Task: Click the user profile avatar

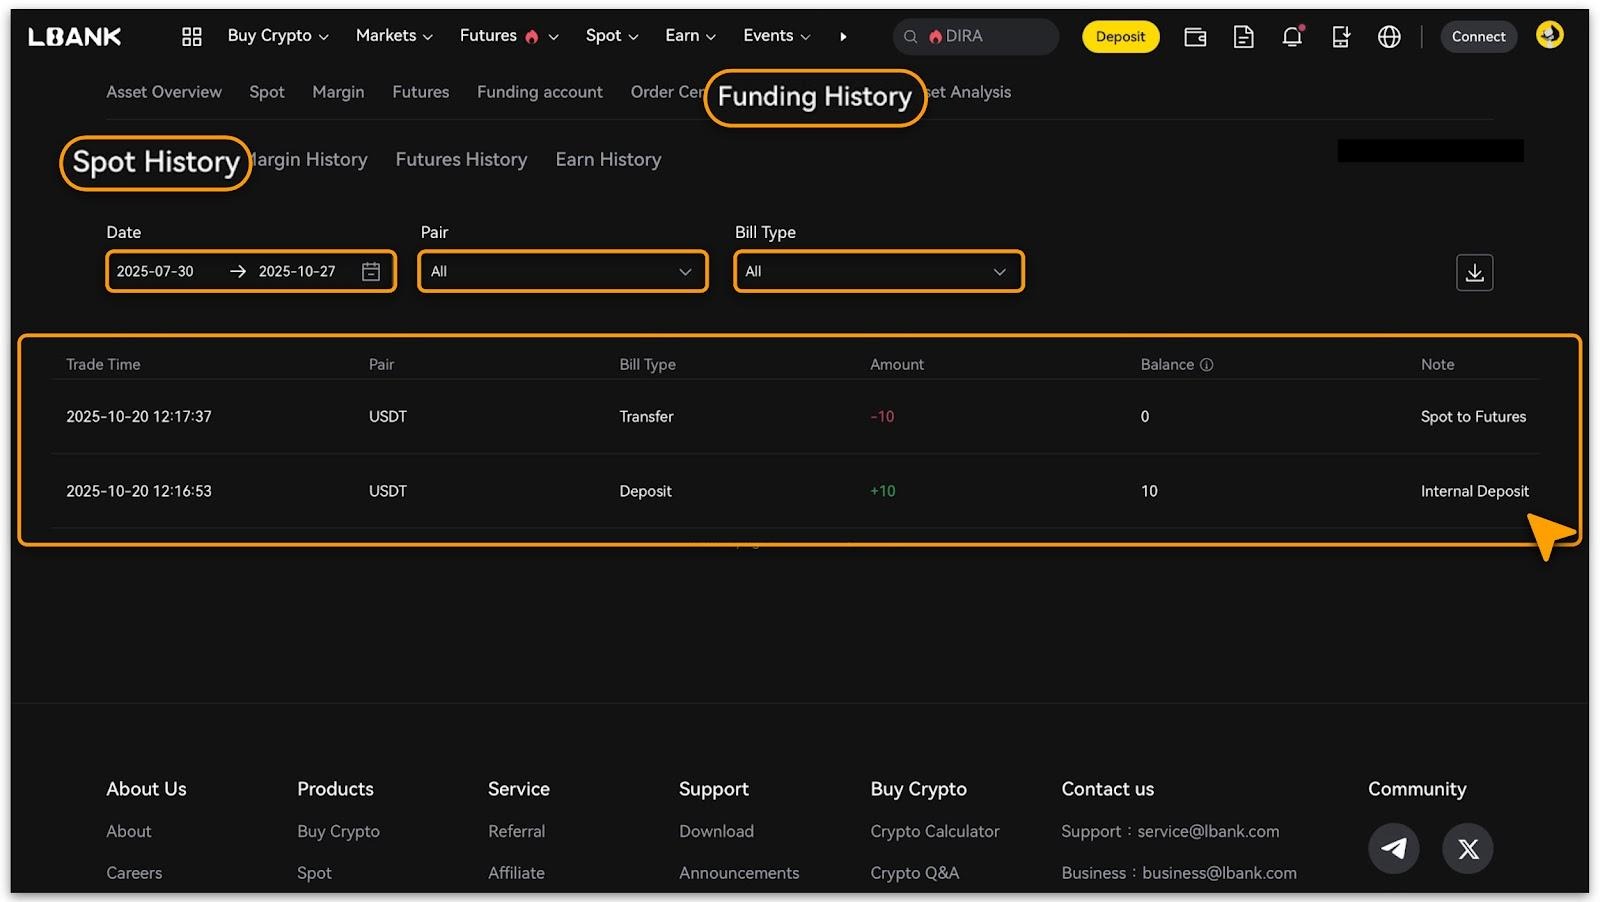Action: tap(1549, 35)
